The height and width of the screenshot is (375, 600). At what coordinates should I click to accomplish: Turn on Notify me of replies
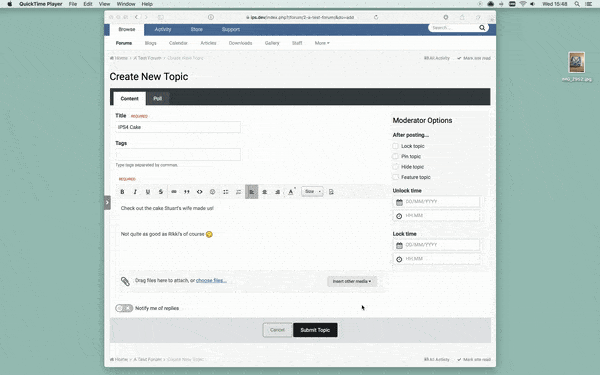click(124, 308)
